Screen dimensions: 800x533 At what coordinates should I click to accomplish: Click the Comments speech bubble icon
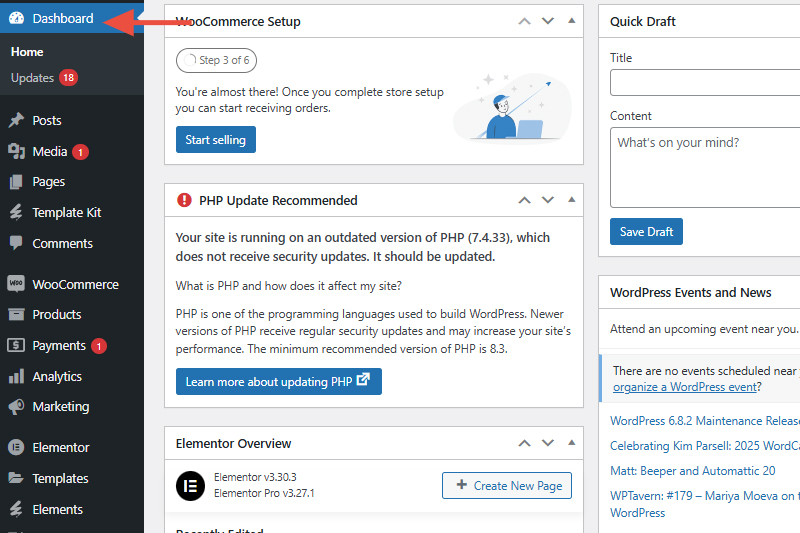click(16, 243)
